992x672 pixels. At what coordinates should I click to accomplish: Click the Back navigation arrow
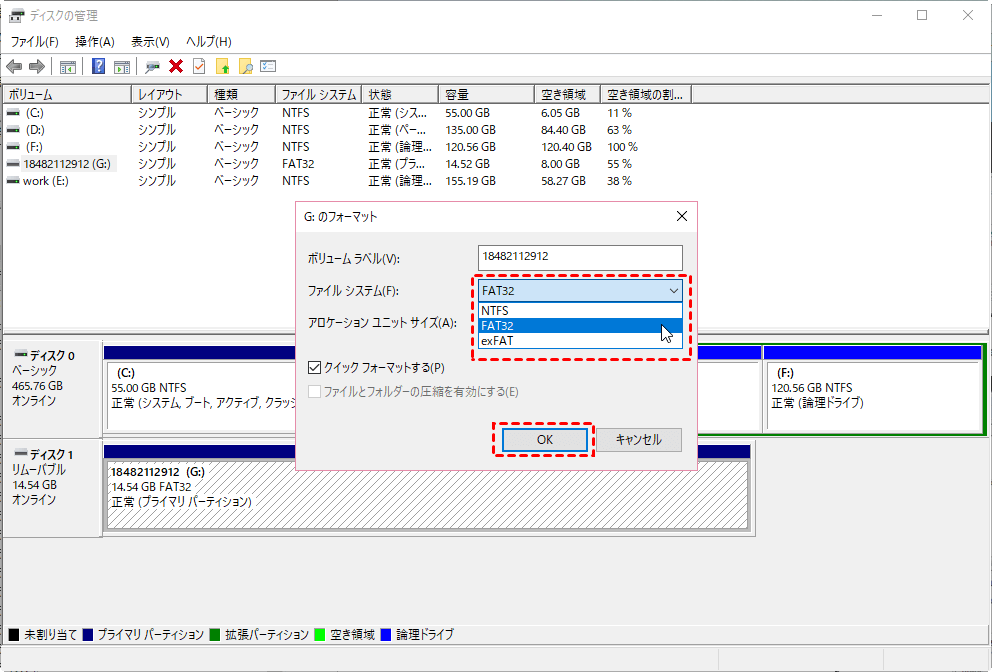(x=14, y=67)
